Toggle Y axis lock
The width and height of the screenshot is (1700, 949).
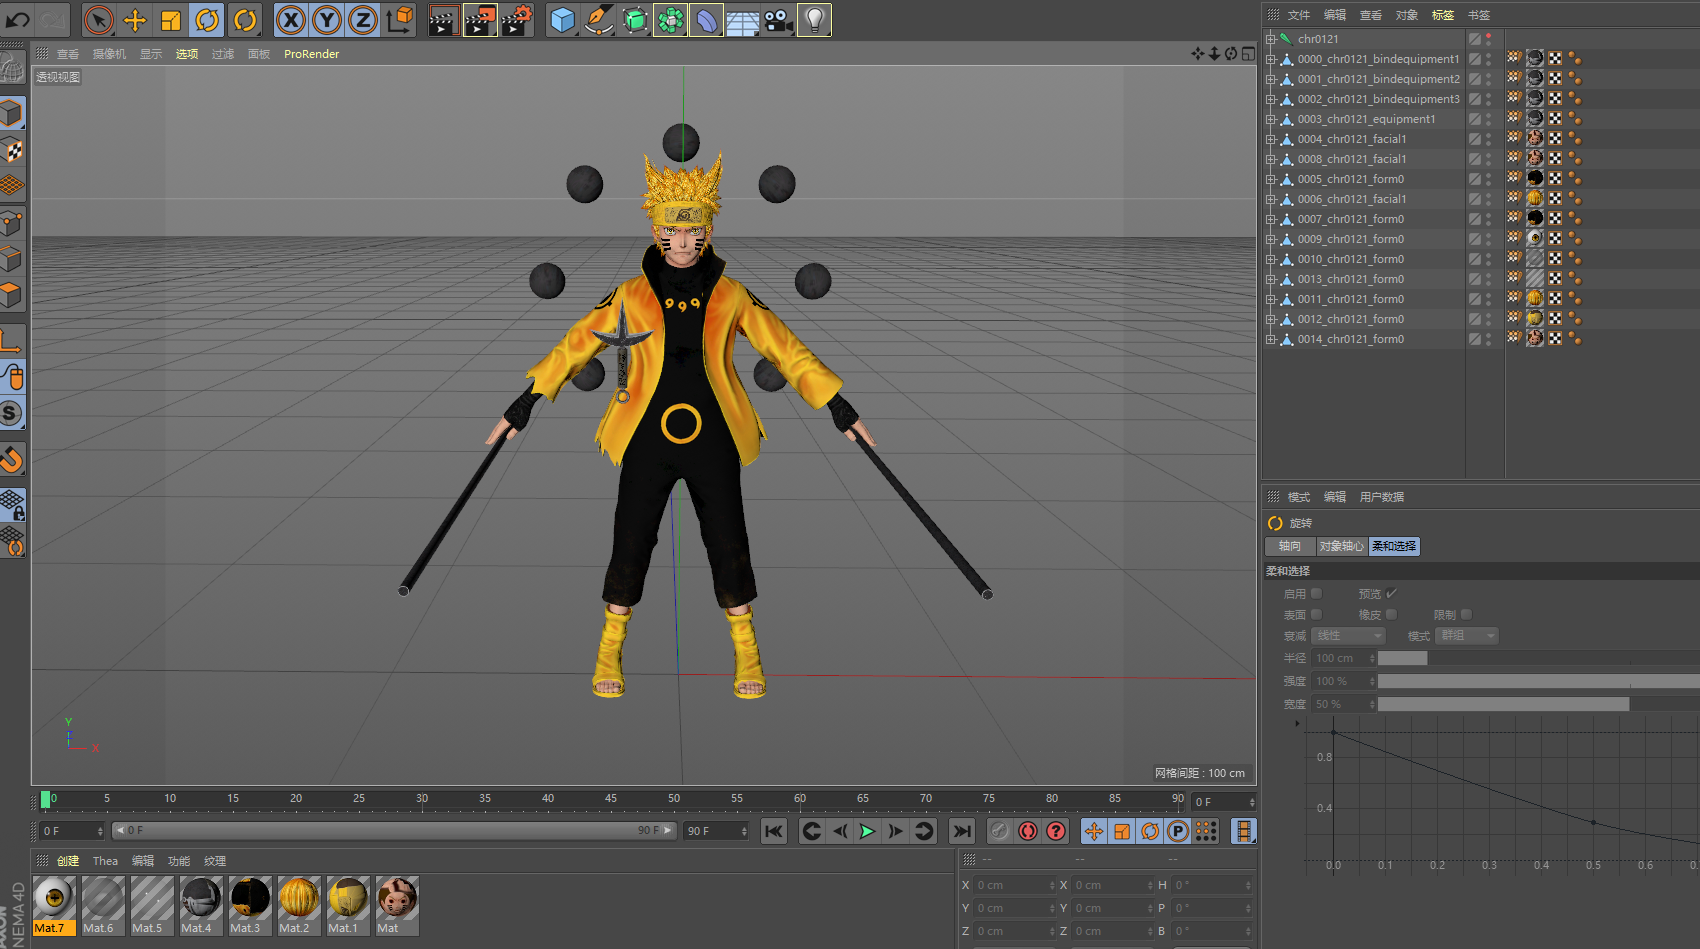point(326,20)
